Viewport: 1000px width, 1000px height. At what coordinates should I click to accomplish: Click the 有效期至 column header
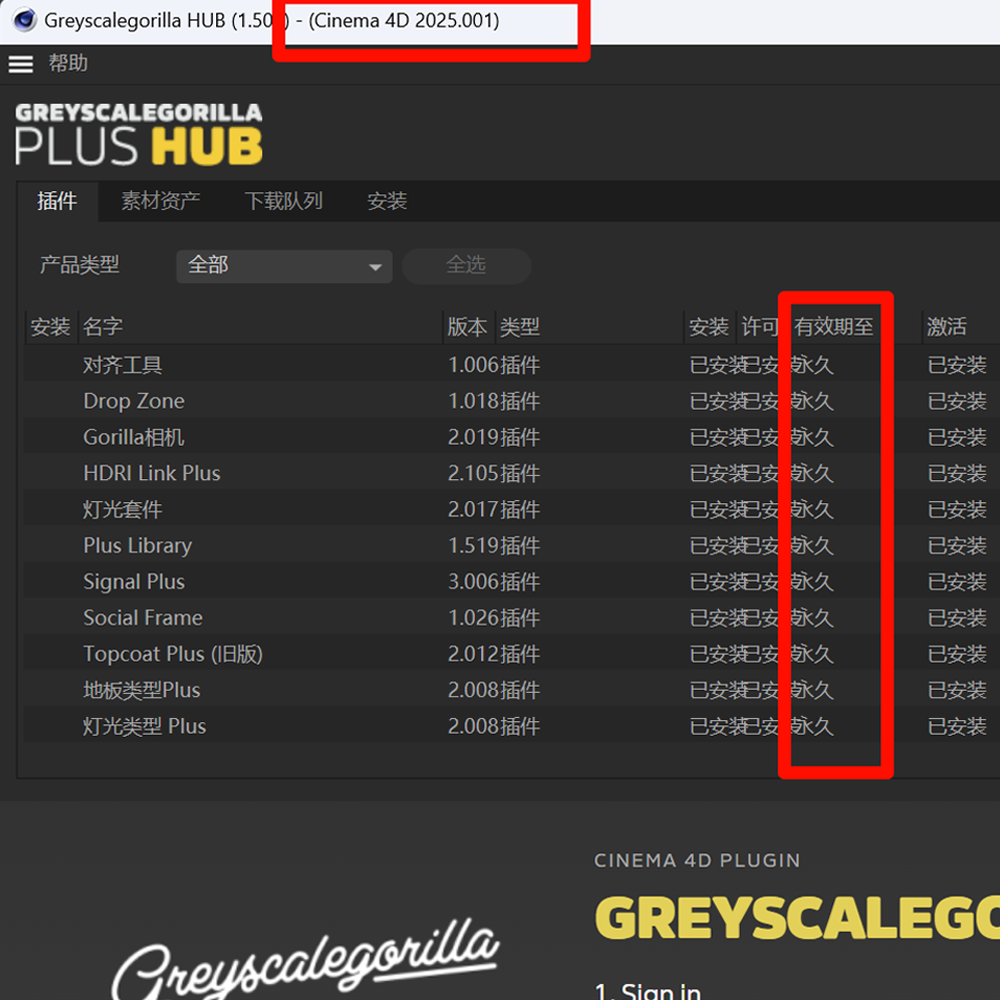(x=834, y=327)
